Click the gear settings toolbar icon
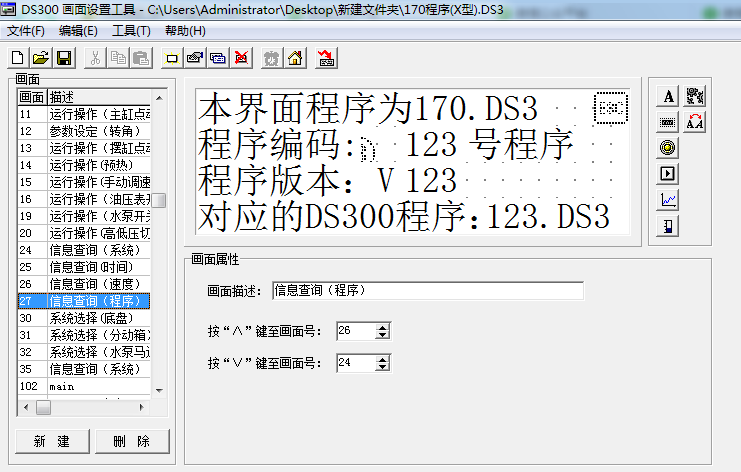This screenshot has height=472, width=741. 272,58
